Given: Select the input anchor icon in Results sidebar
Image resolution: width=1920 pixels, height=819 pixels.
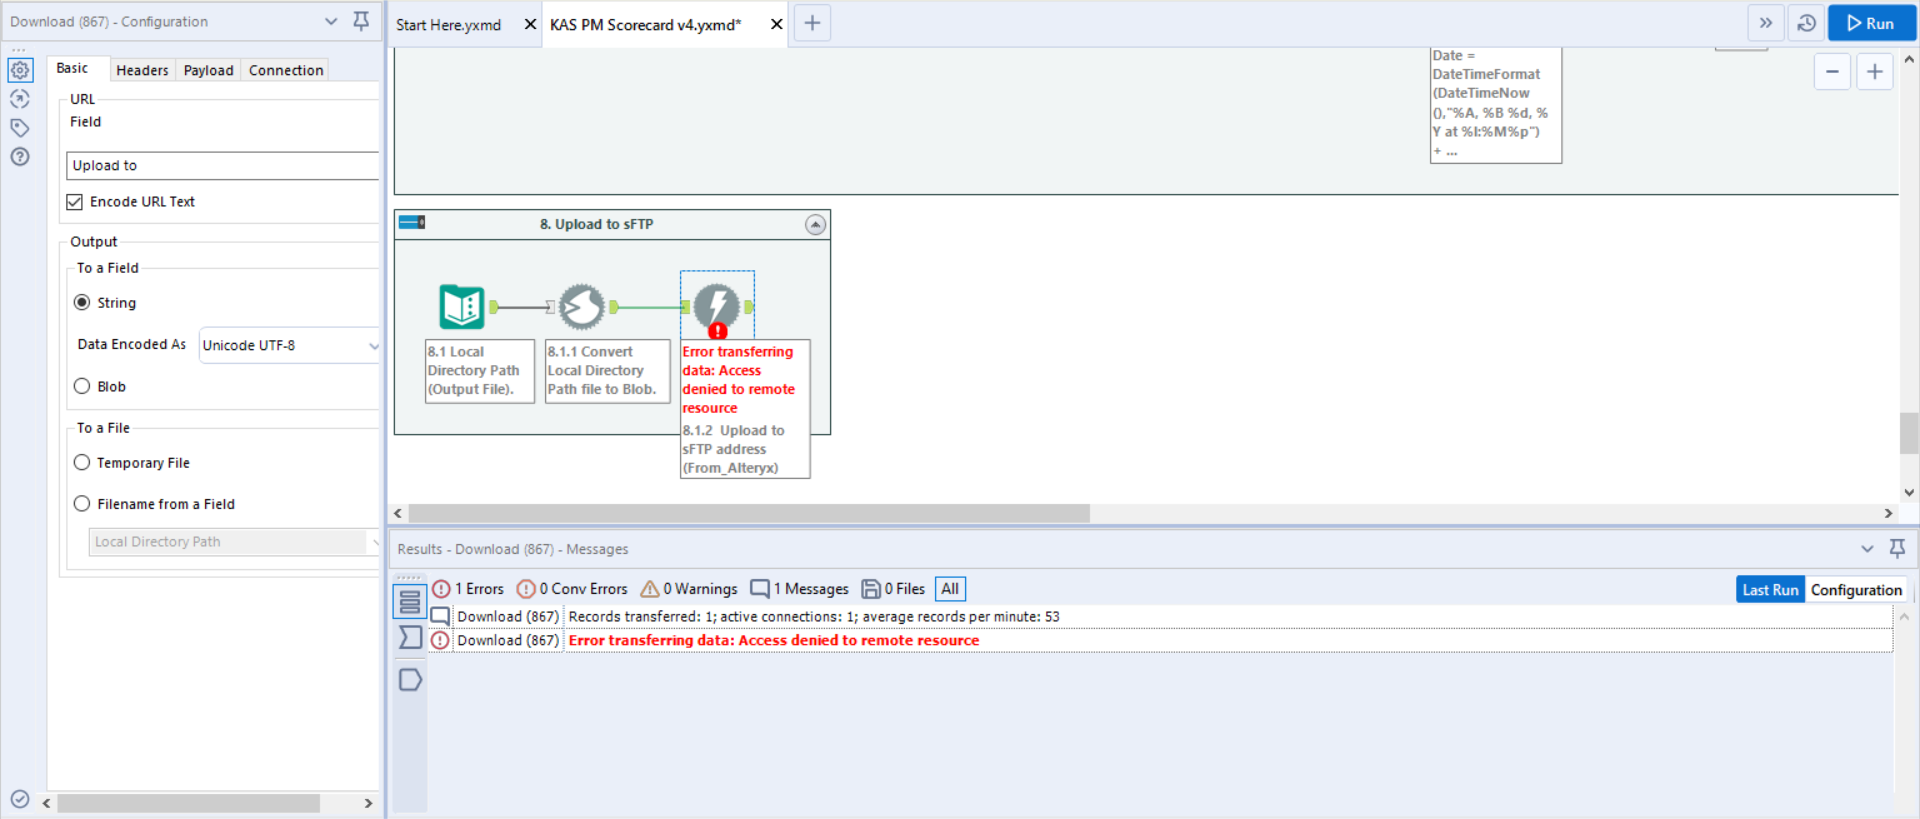Looking at the screenshot, I should pos(410,638).
